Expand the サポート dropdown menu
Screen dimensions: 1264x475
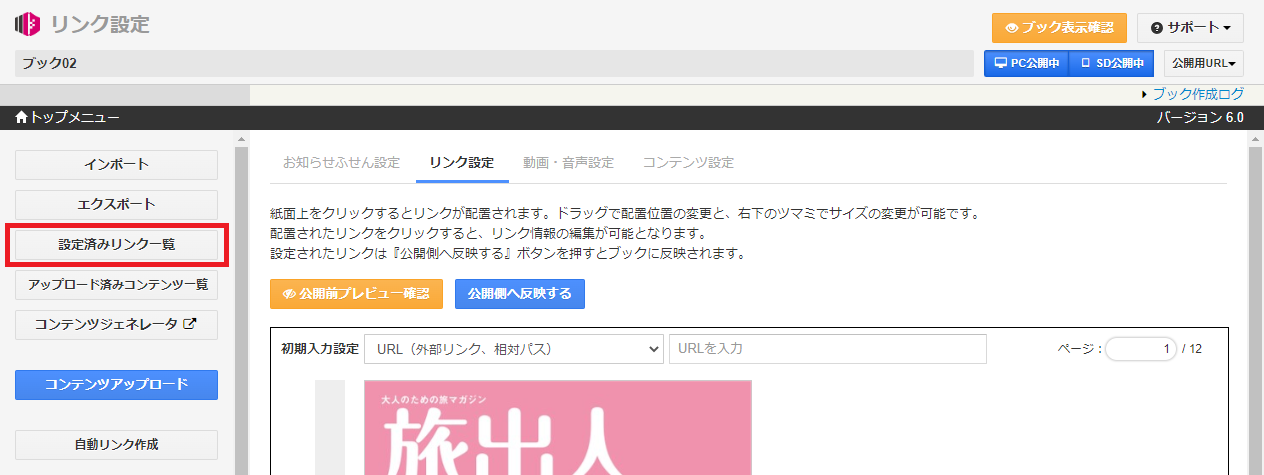pyautogui.click(x=1190, y=27)
